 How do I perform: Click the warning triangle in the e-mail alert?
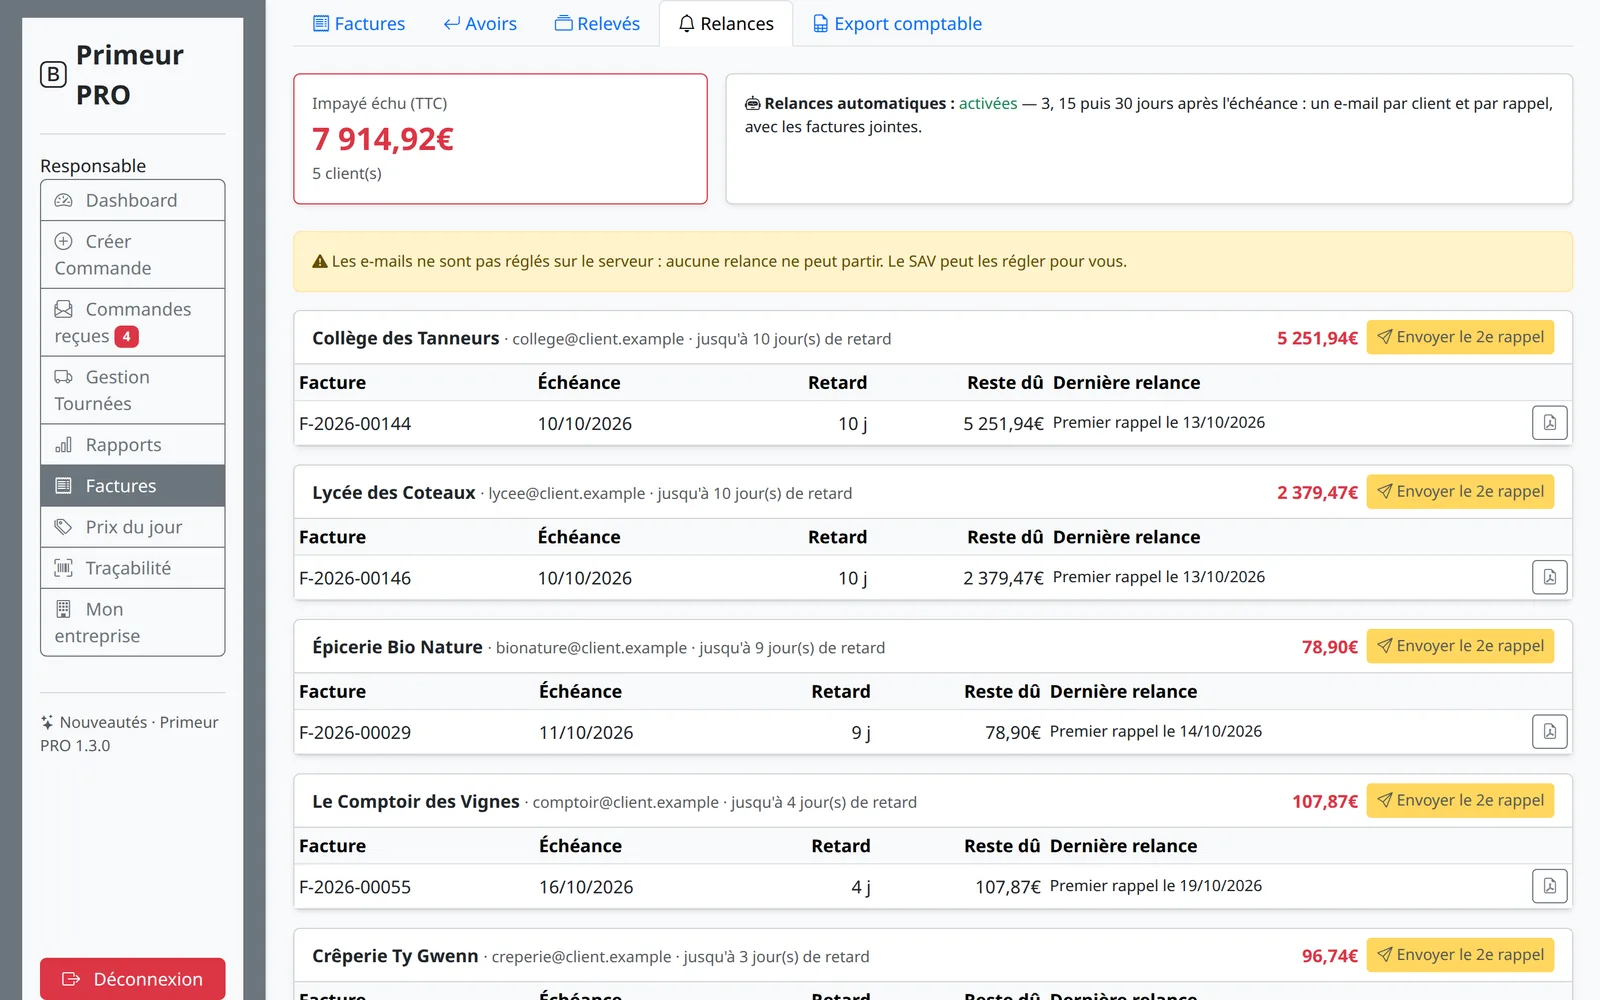click(x=320, y=261)
